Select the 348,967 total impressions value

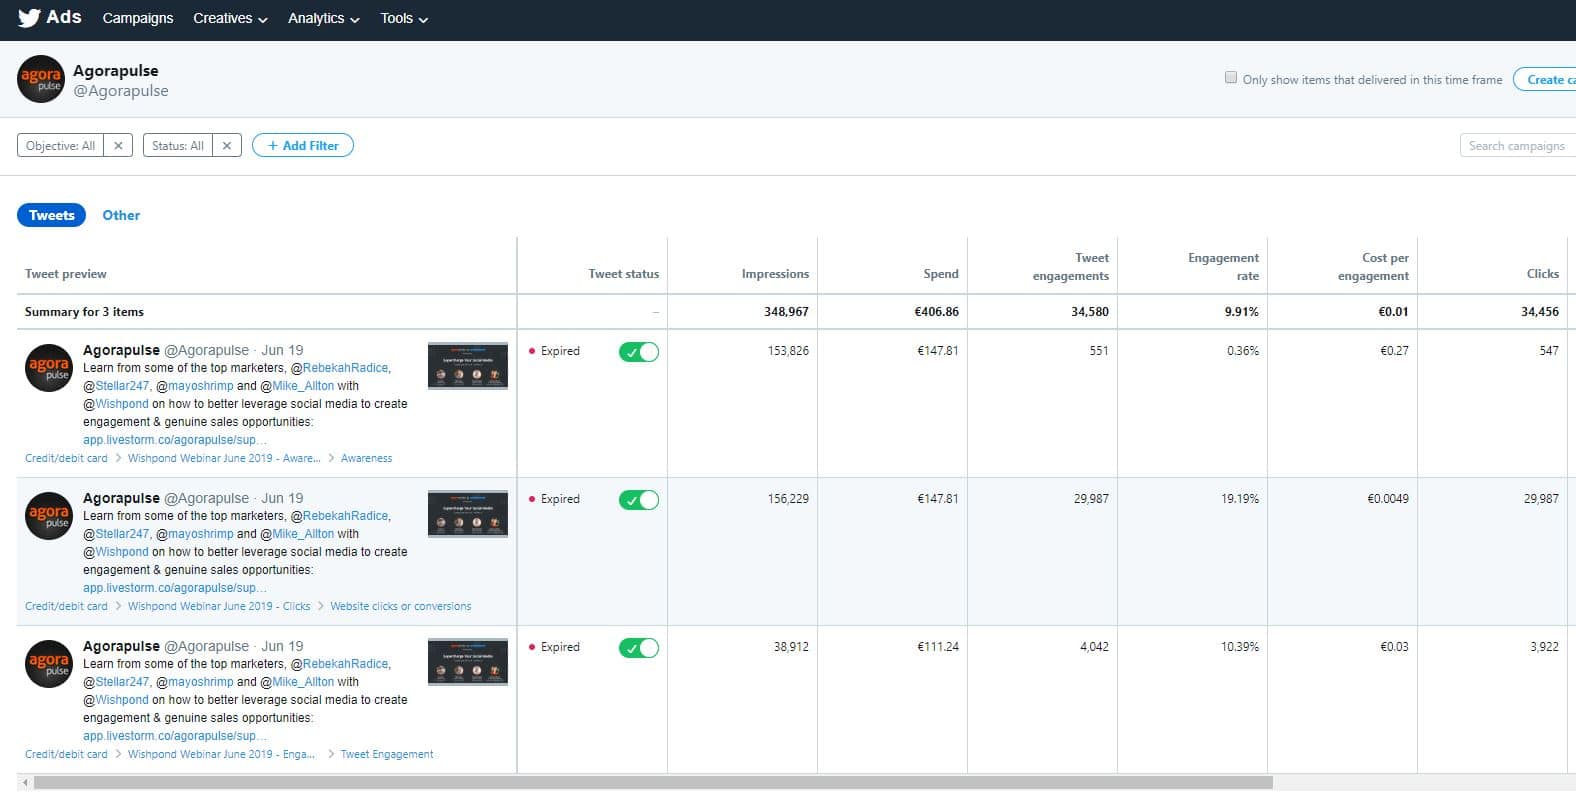786,312
